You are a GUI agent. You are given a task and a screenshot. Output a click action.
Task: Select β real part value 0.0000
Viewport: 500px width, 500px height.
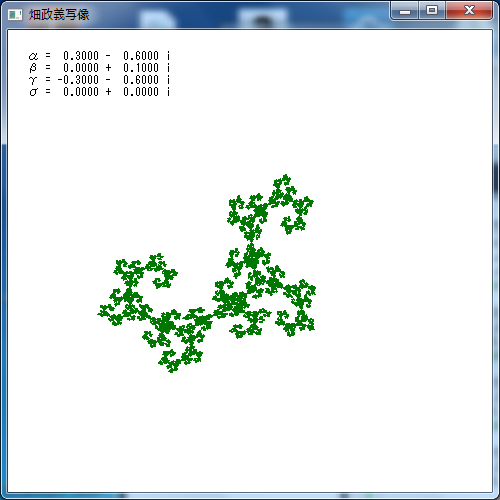point(81,68)
